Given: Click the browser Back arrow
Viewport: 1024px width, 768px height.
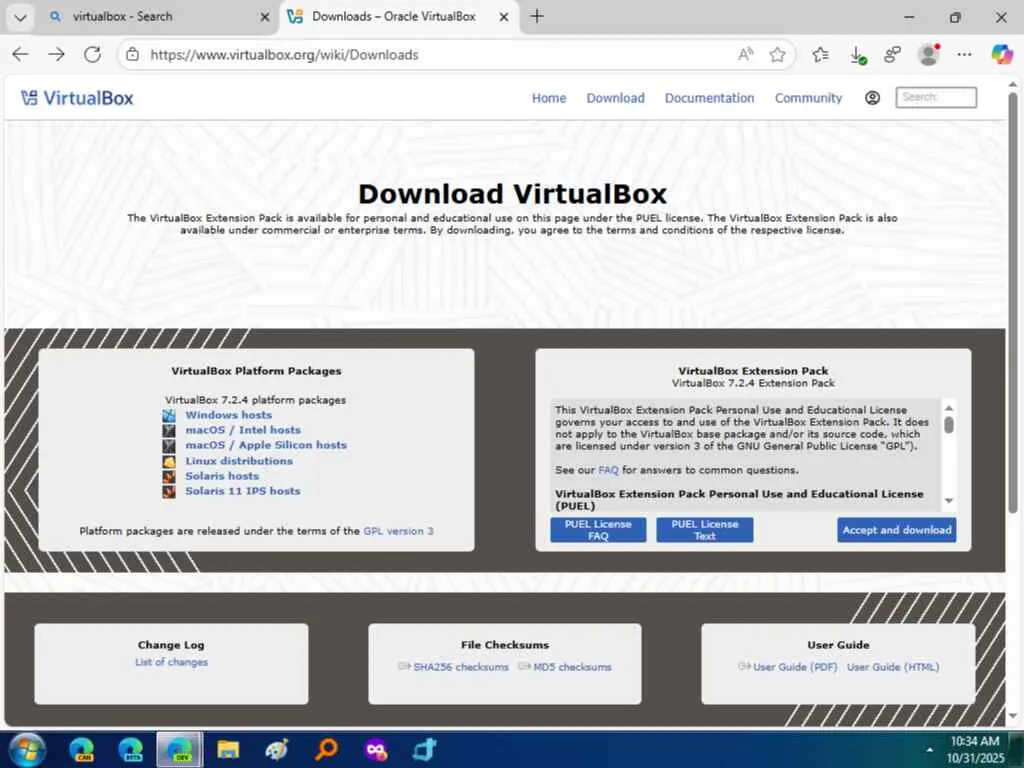Looking at the screenshot, I should coord(20,54).
